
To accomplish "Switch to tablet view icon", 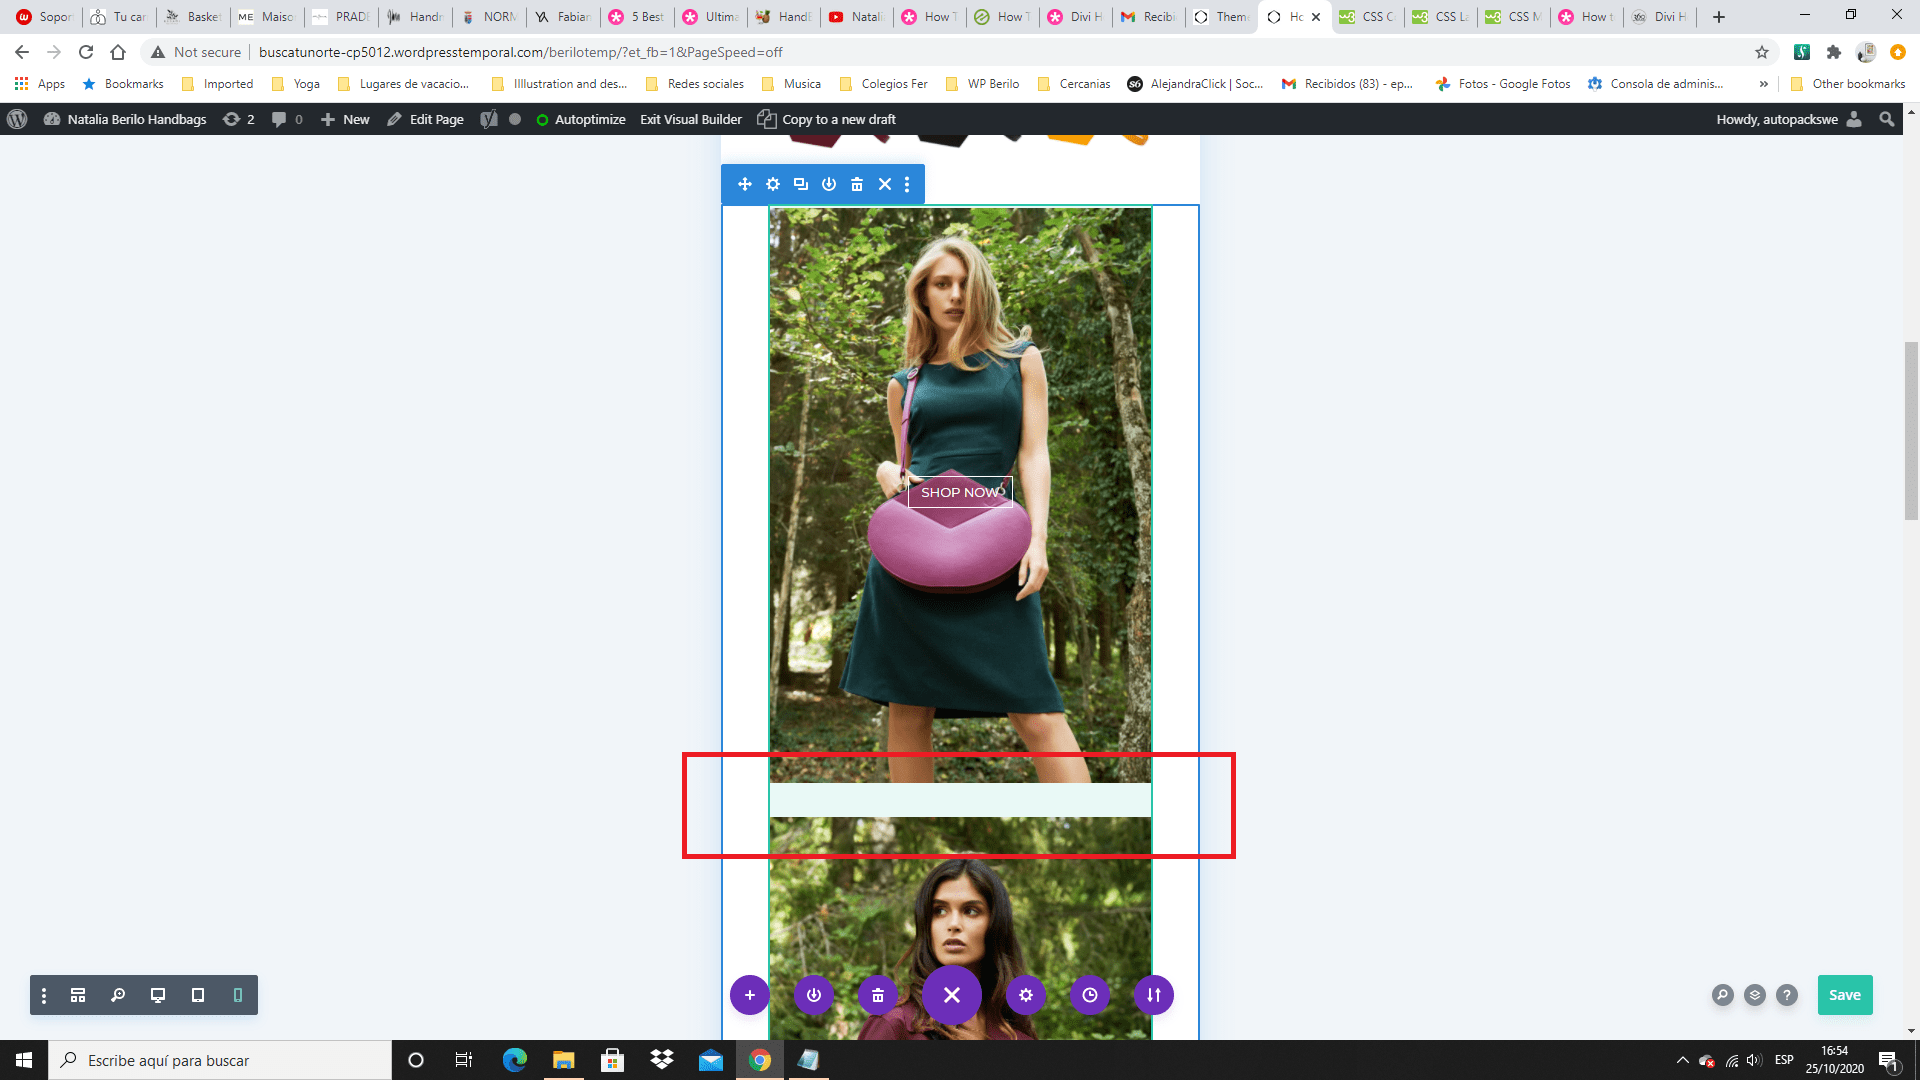I will (x=198, y=995).
